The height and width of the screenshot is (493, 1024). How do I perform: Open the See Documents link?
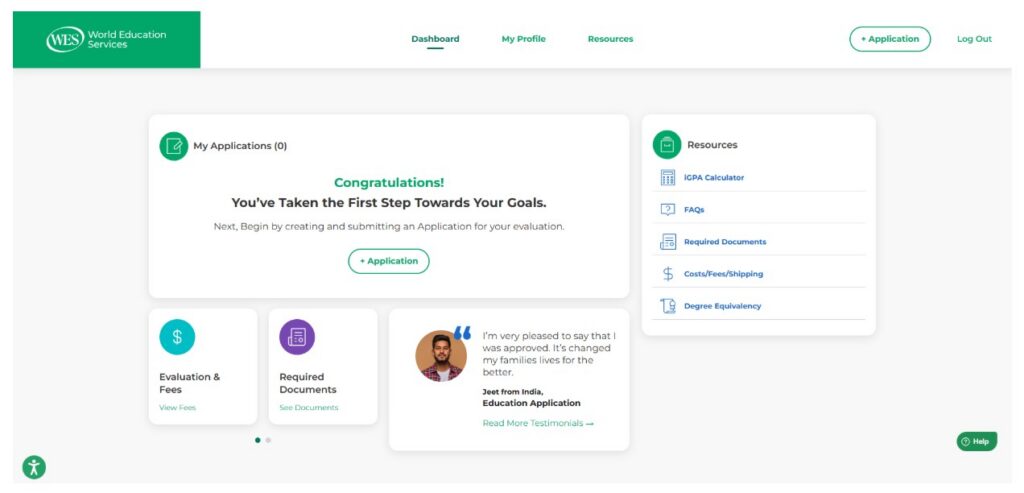click(x=308, y=408)
